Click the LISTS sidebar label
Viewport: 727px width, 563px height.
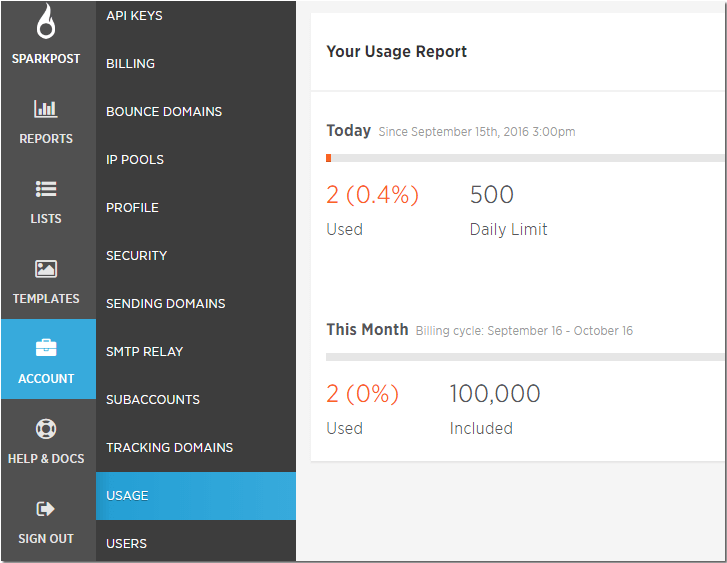46,218
